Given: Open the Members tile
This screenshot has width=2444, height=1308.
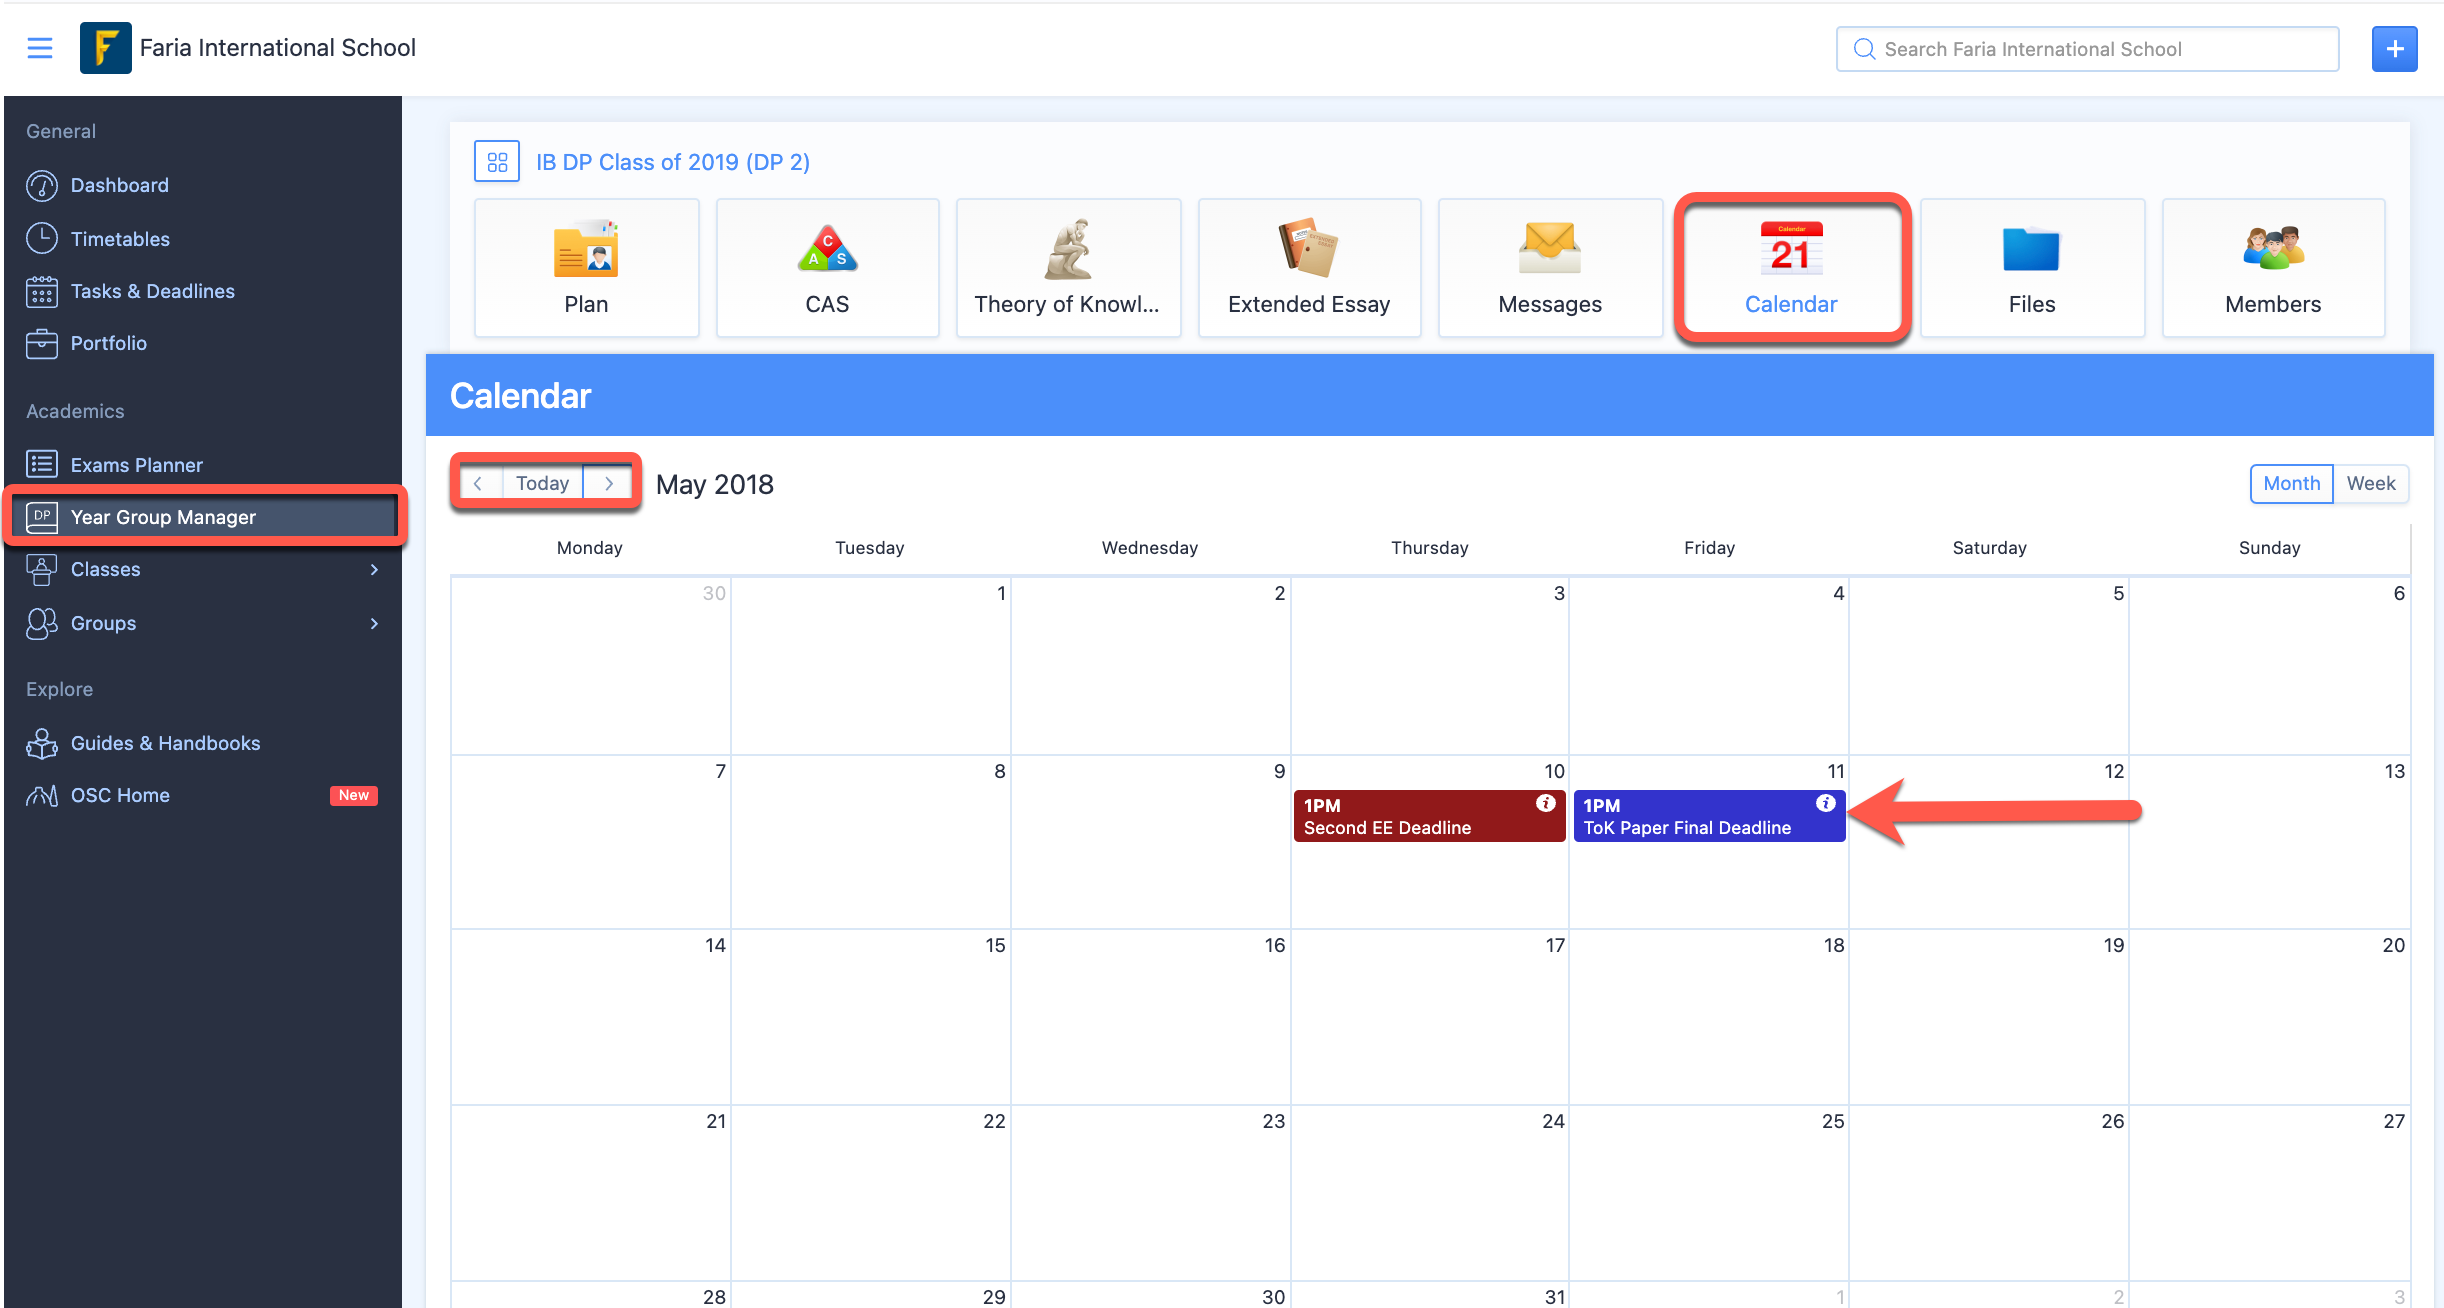Looking at the screenshot, I should pos(2273,268).
